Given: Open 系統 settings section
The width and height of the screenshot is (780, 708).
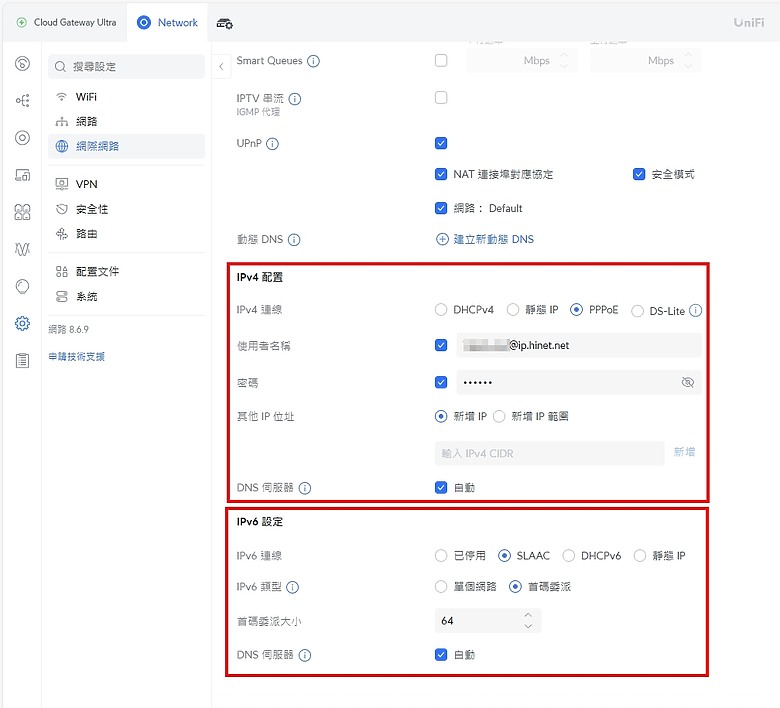Looking at the screenshot, I should coord(126,297).
